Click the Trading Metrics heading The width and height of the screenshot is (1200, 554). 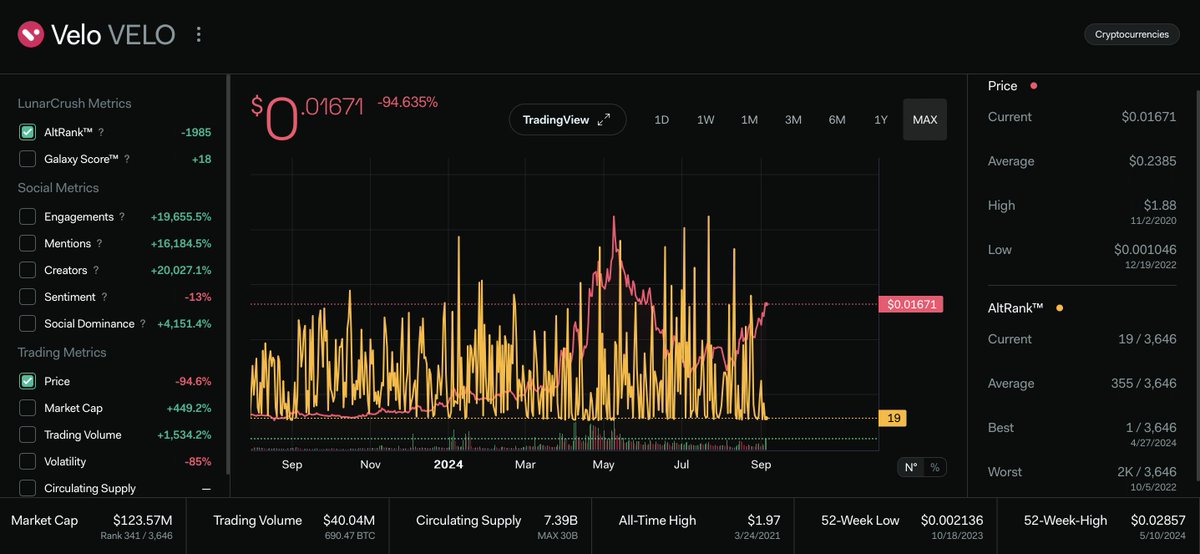[62, 353]
